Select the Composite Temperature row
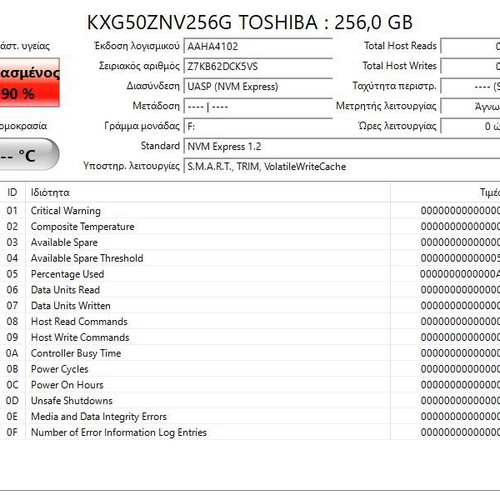 click(250, 226)
